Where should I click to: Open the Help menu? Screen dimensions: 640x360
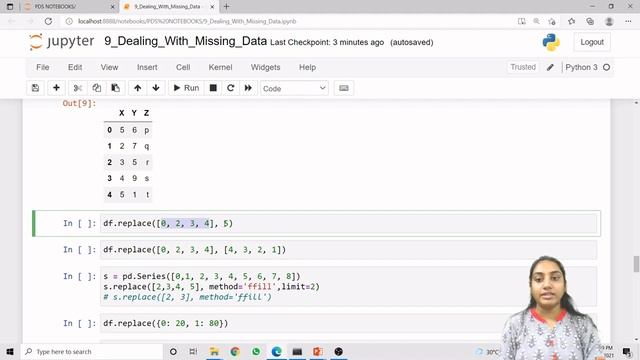pyautogui.click(x=307, y=67)
